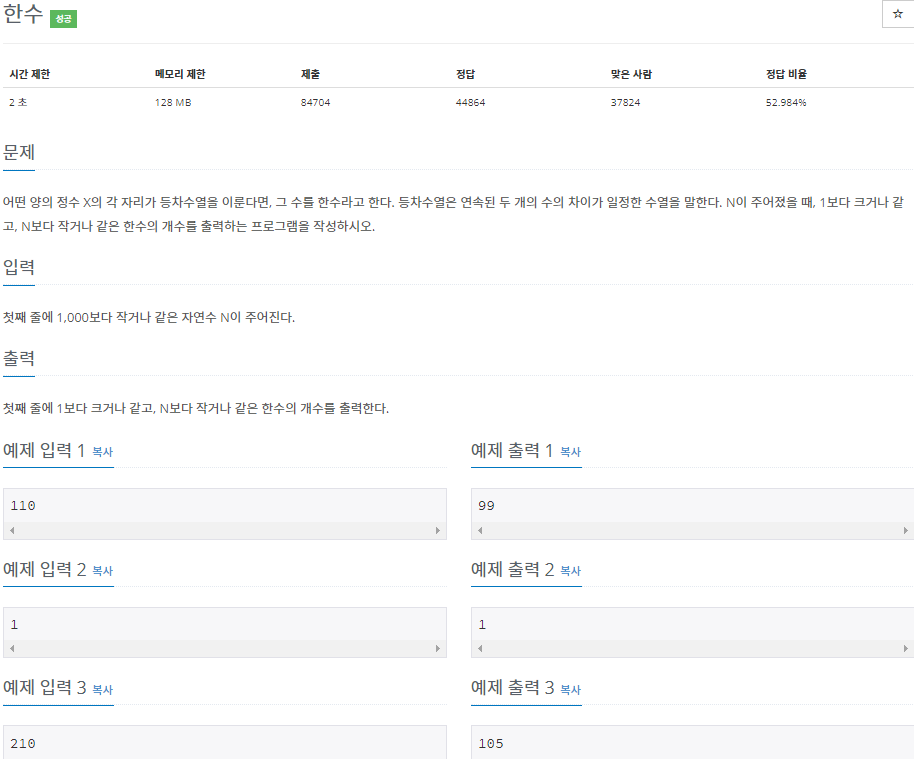Click the 입력 section heading
Viewport: 914px width, 759px height.
pos(19,267)
